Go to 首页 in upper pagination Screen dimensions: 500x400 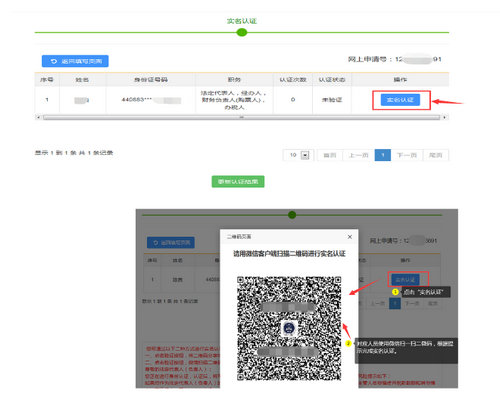(330, 155)
